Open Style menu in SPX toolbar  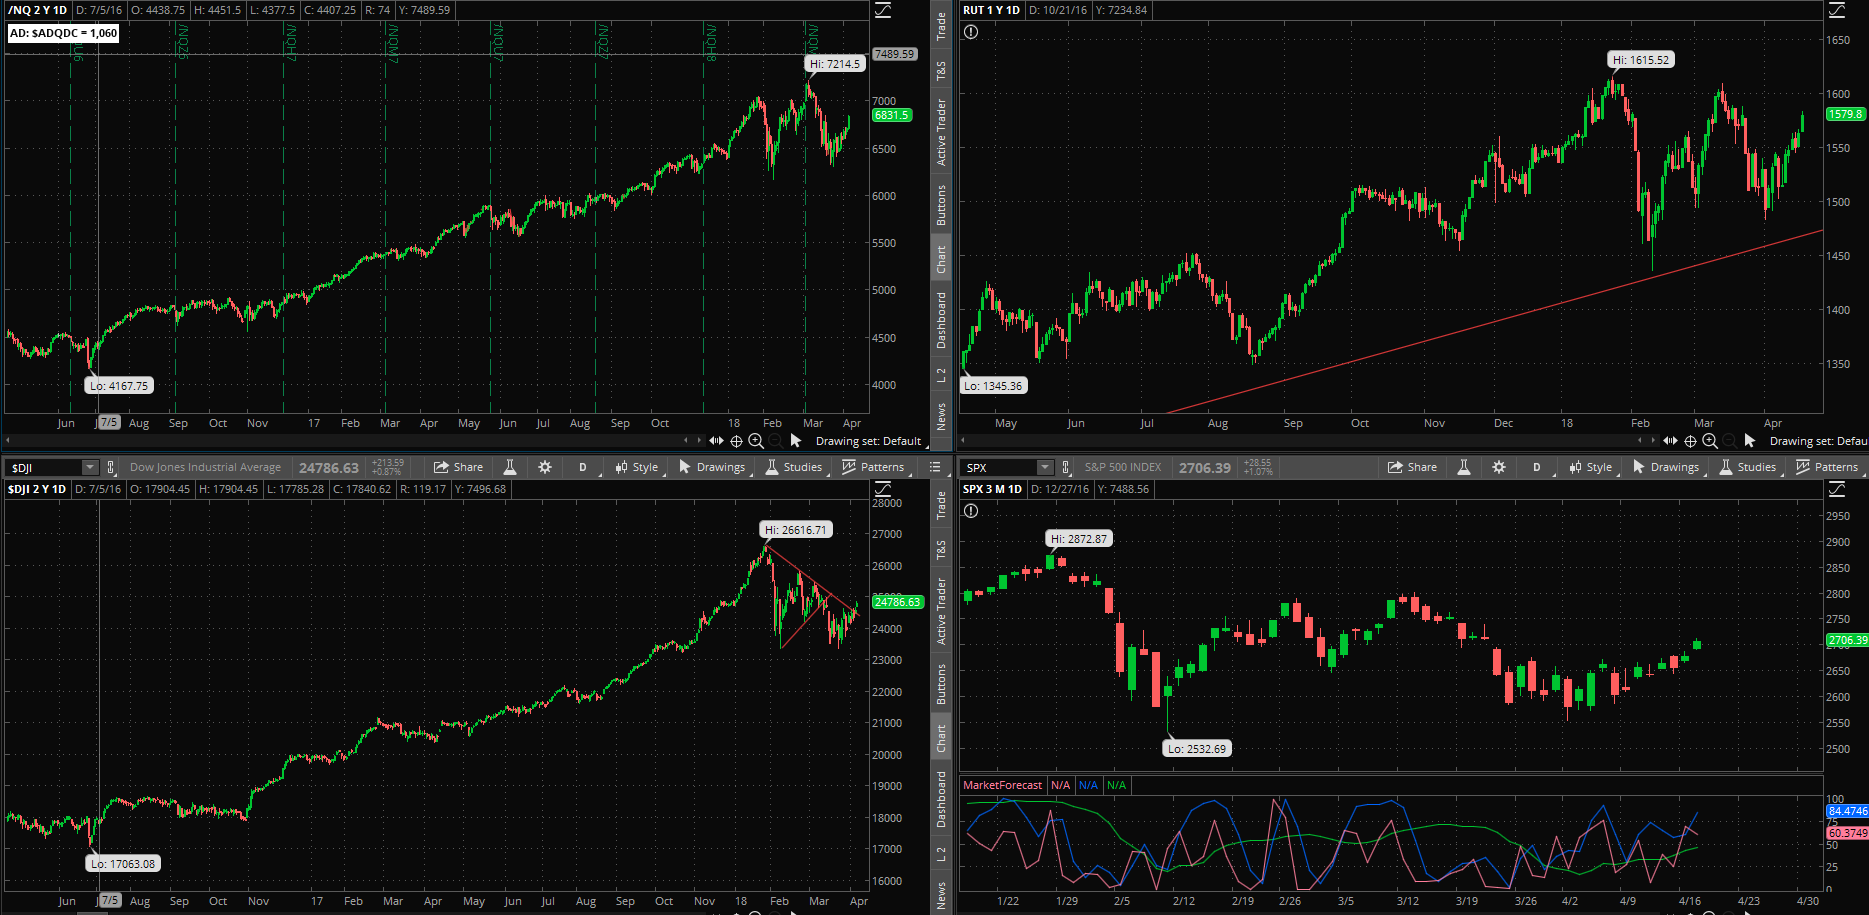point(1591,467)
